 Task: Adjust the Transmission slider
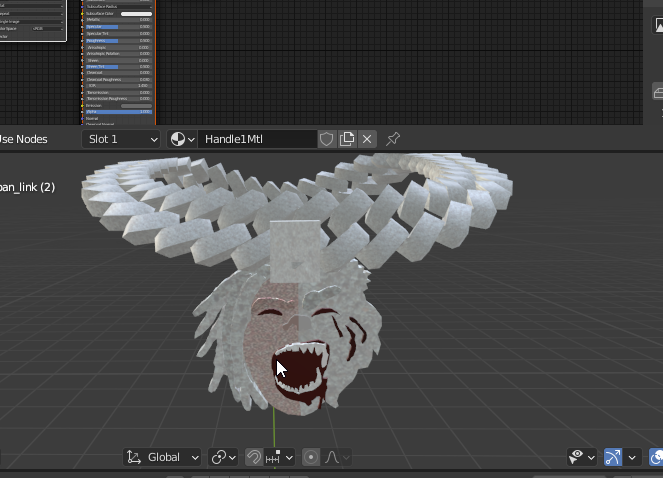click(x=118, y=93)
